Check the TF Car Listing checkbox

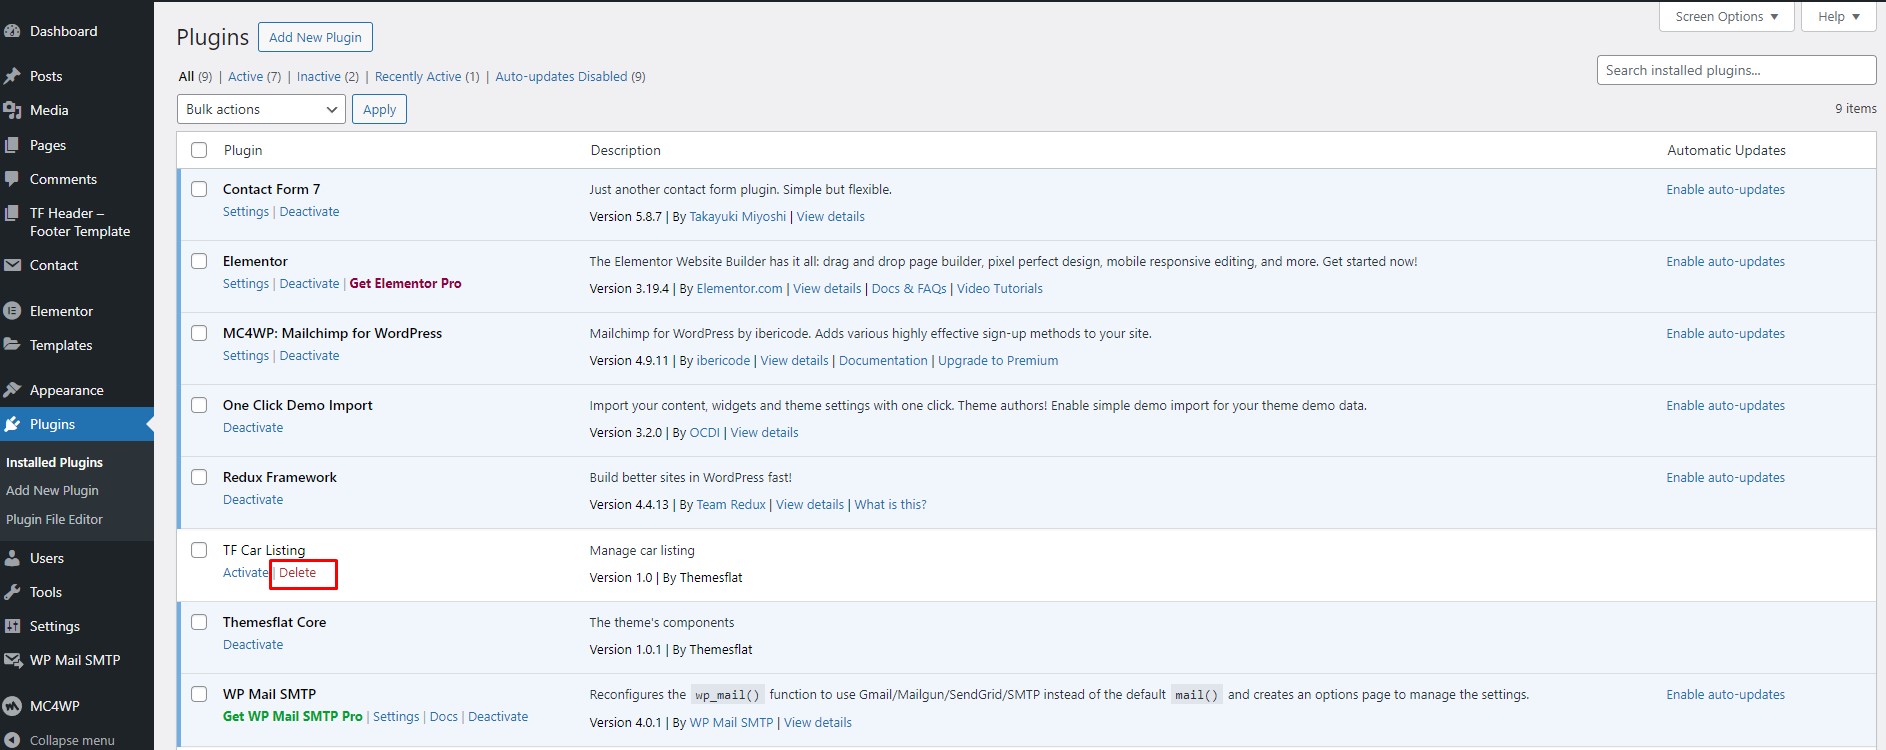pos(199,550)
